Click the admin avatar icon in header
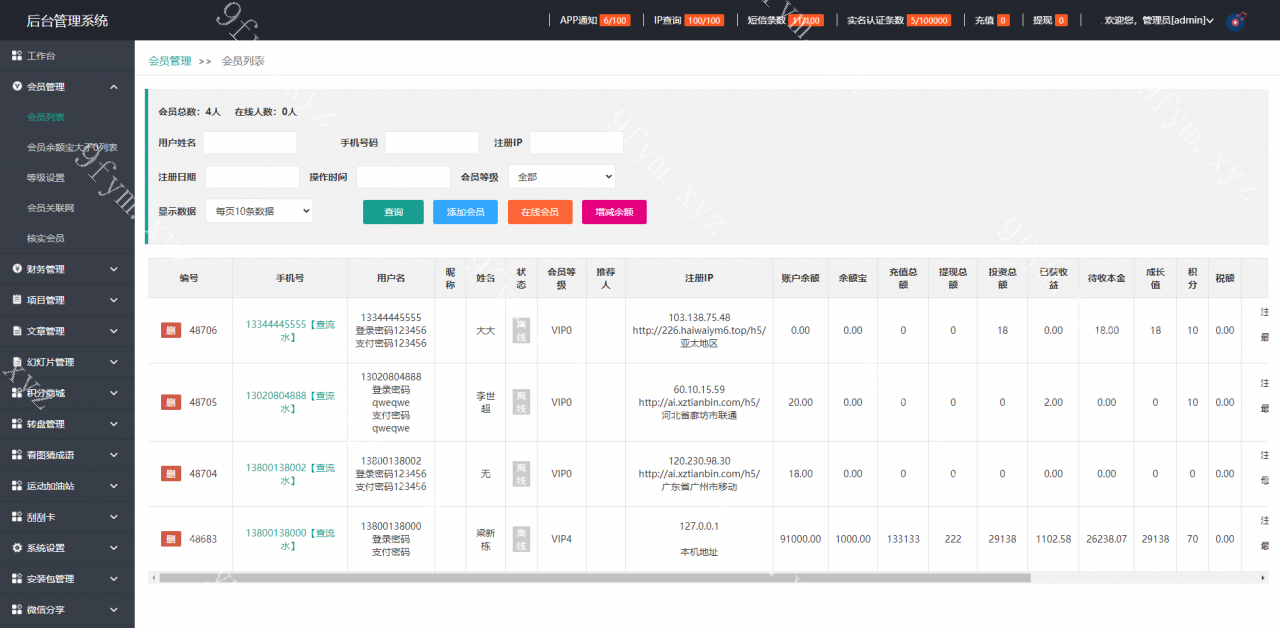Viewport: 1280px width, 628px height. (x=1236, y=20)
